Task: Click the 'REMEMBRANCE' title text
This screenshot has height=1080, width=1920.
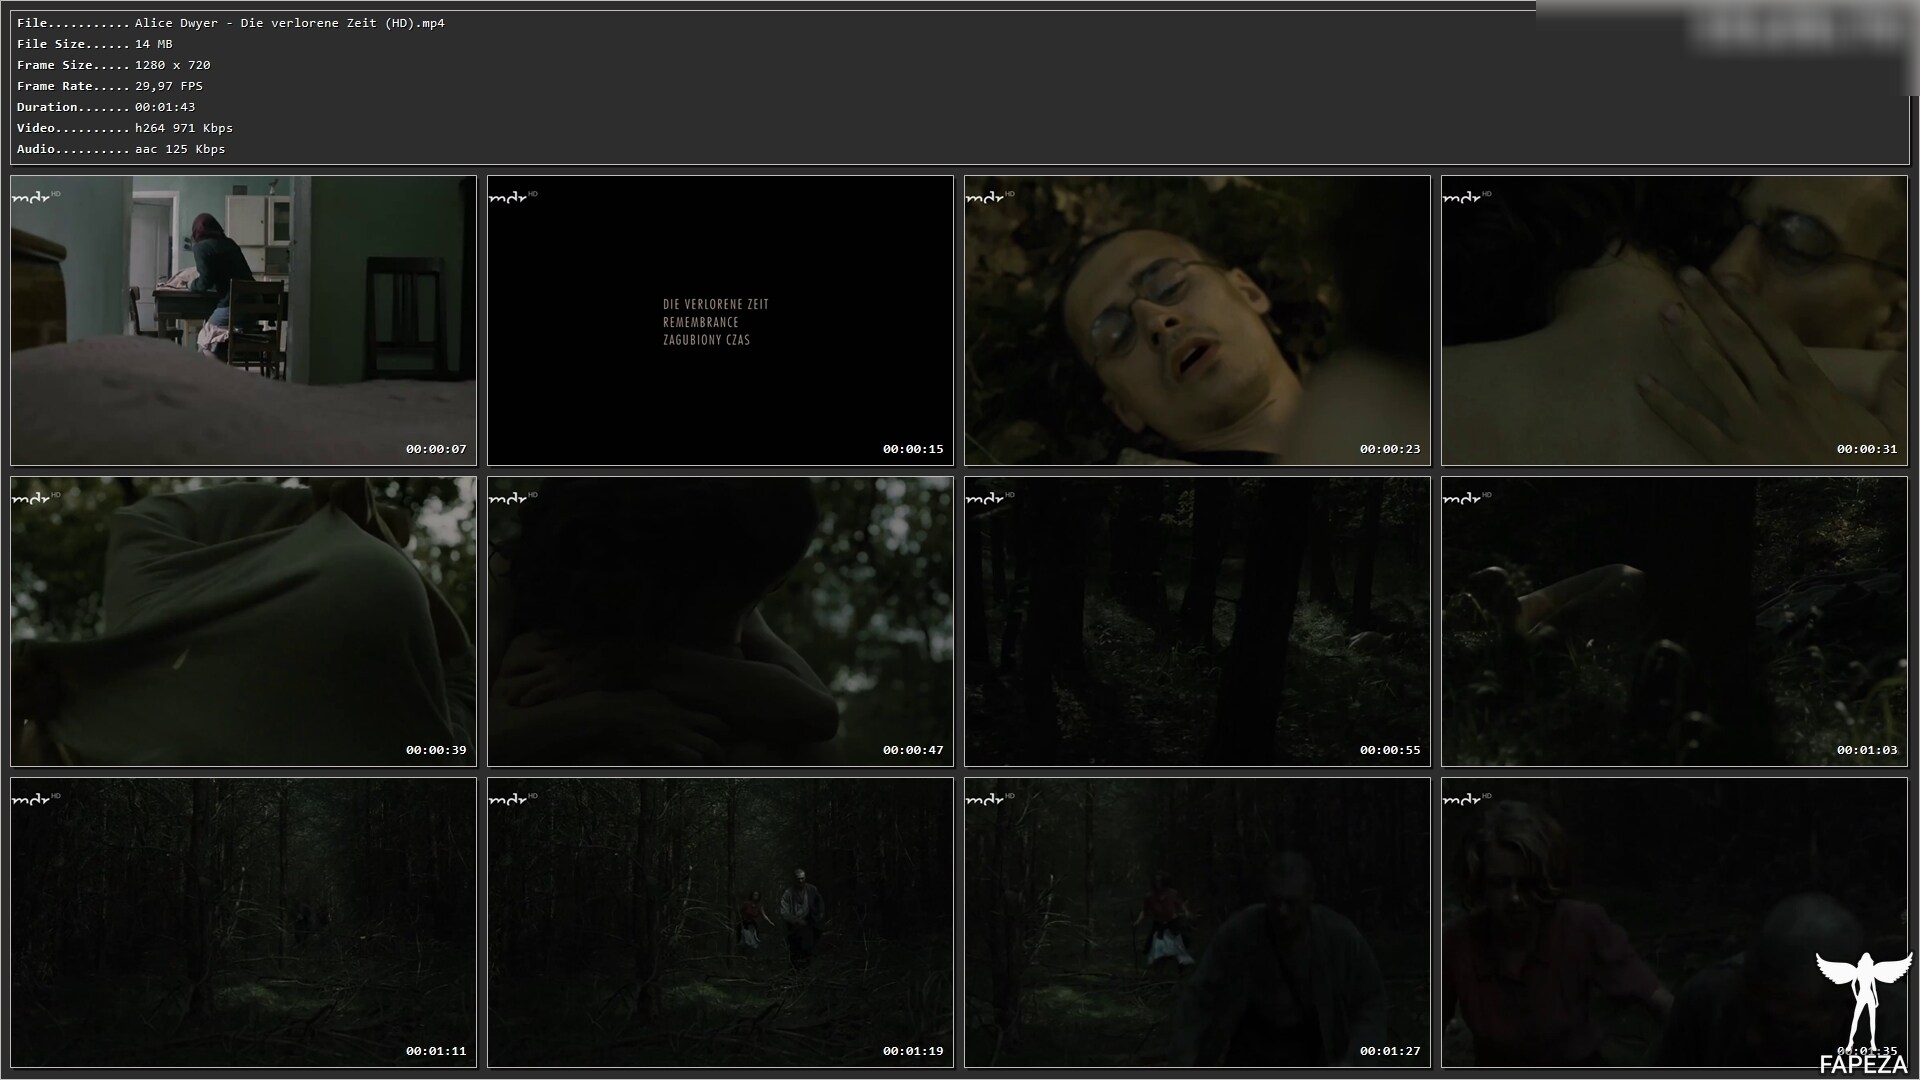Action: [701, 322]
